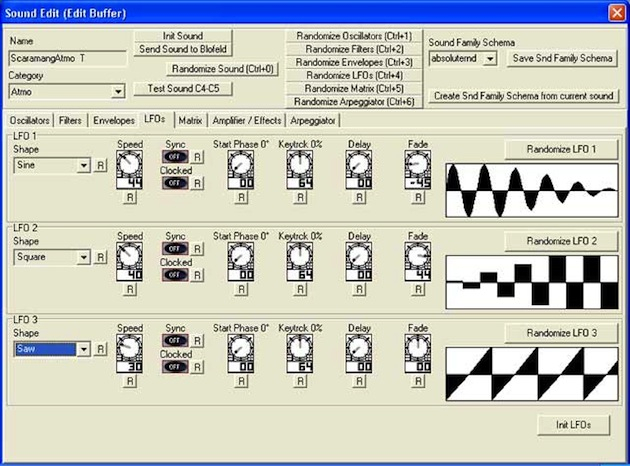Image resolution: width=630 pixels, height=466 pixels.
Task: Click the R button next to LFO 1 Sync toggle
Action: pos(198,158)
